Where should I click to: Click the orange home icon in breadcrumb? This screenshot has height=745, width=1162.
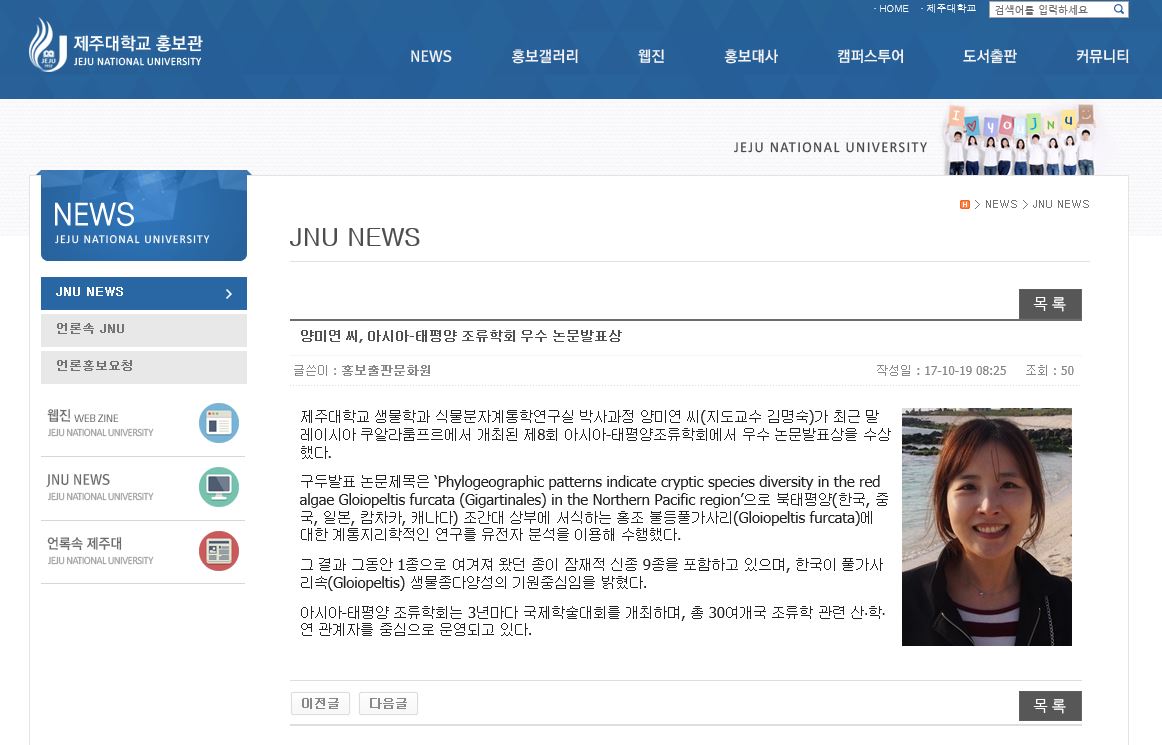point(963,204)
